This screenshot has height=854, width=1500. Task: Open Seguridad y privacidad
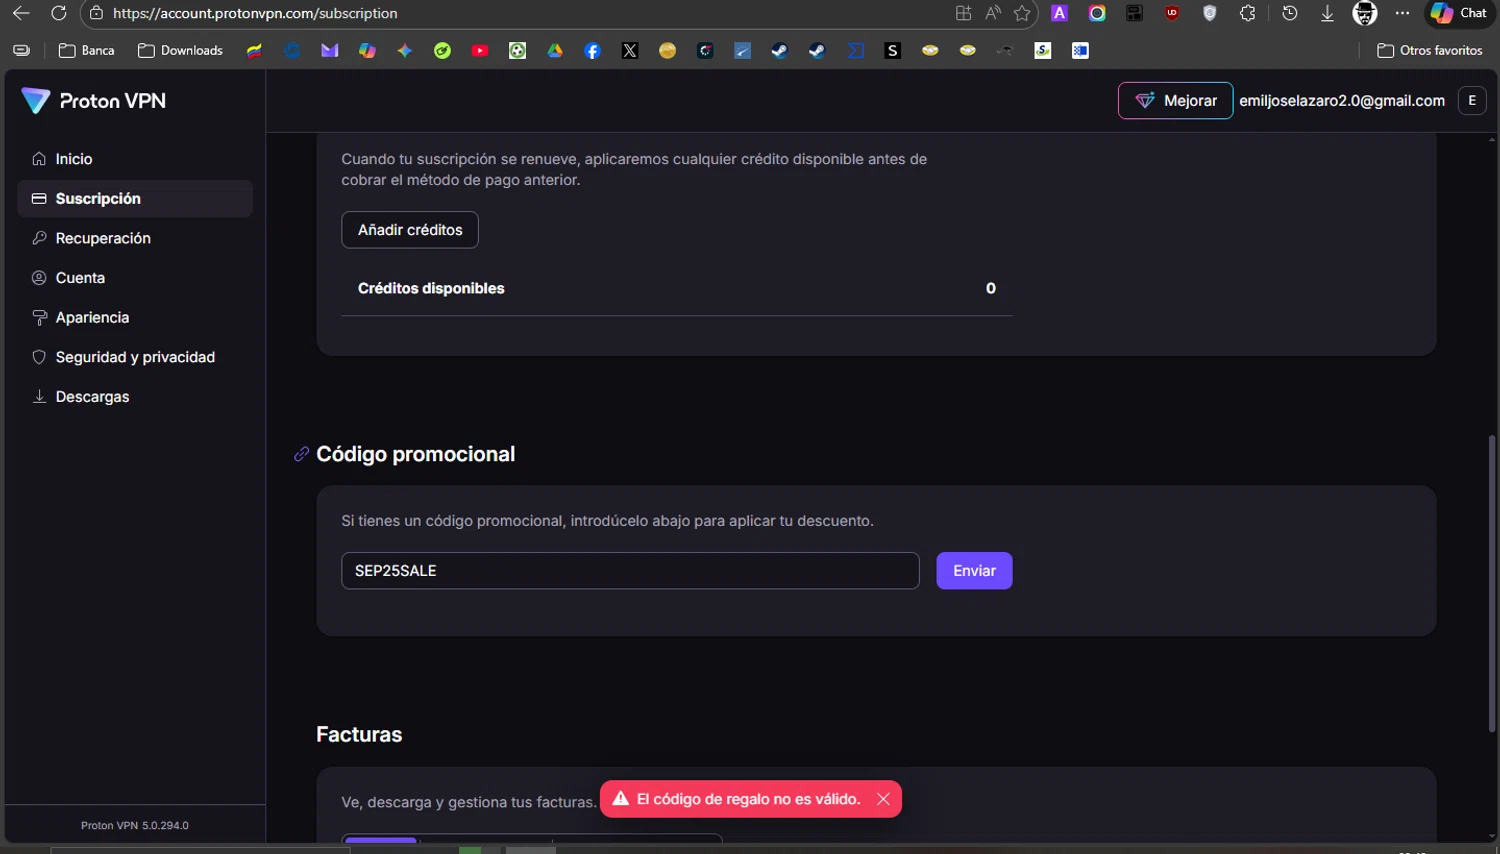pos(135,357)
